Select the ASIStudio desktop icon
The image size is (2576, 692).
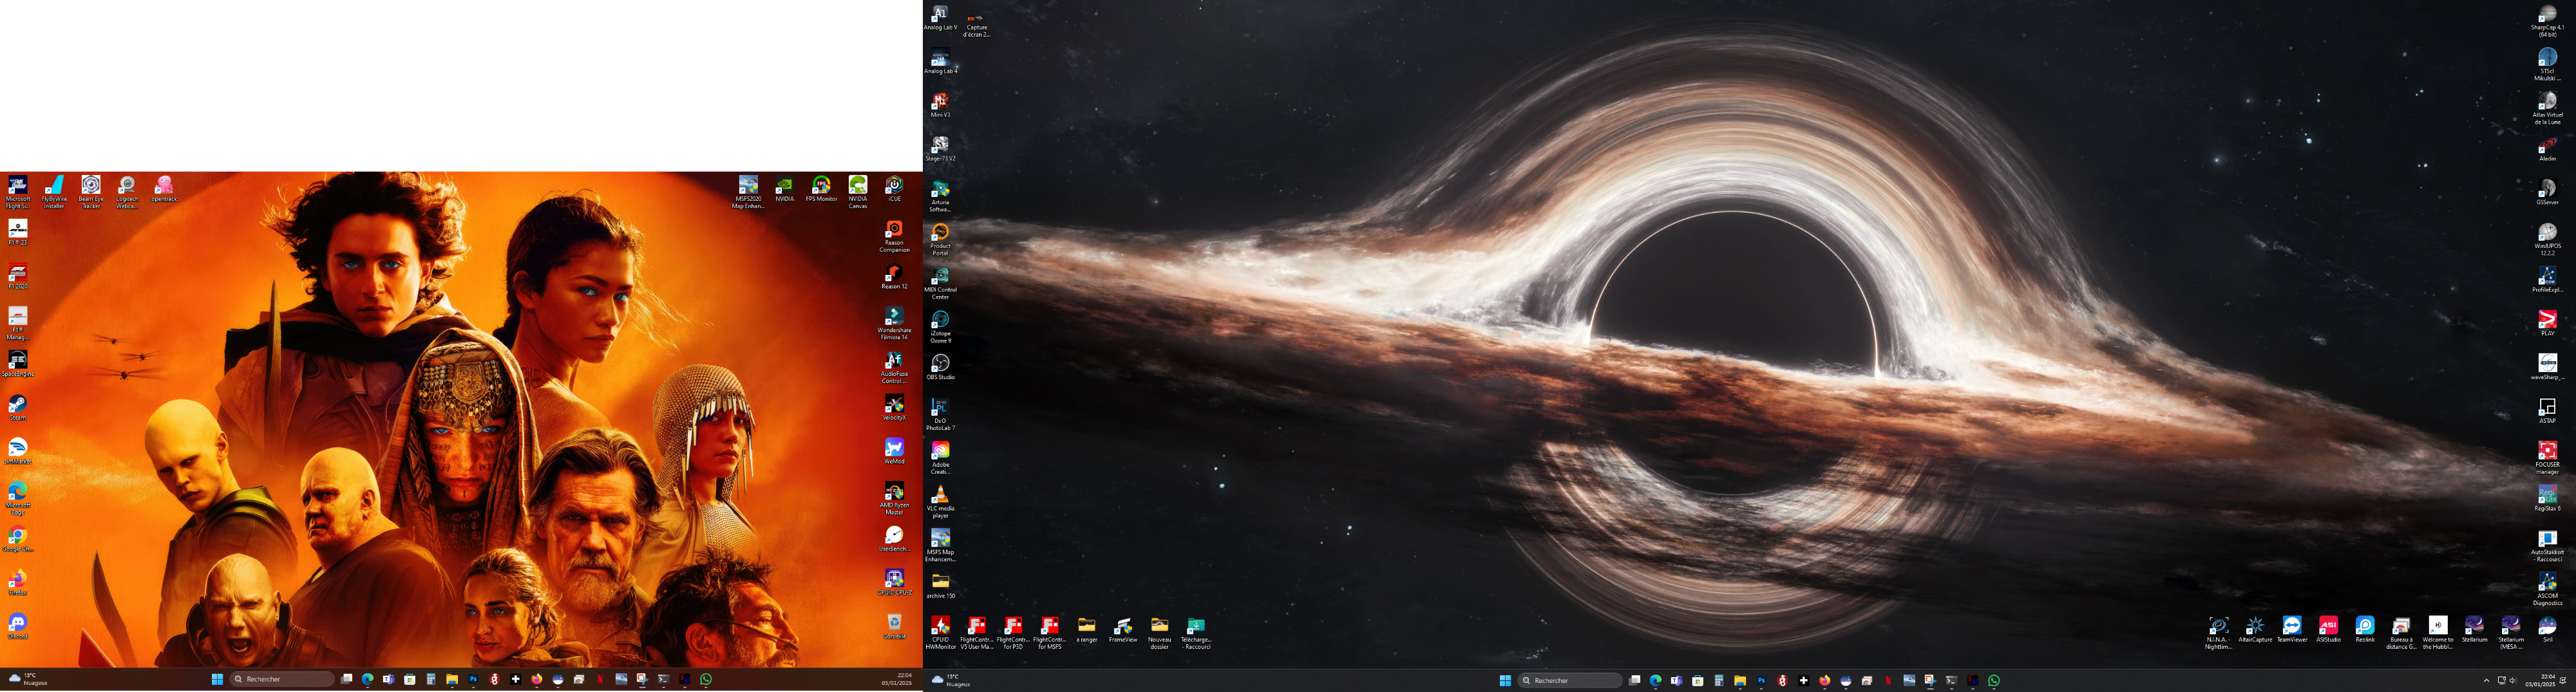tap(2328, 630)
